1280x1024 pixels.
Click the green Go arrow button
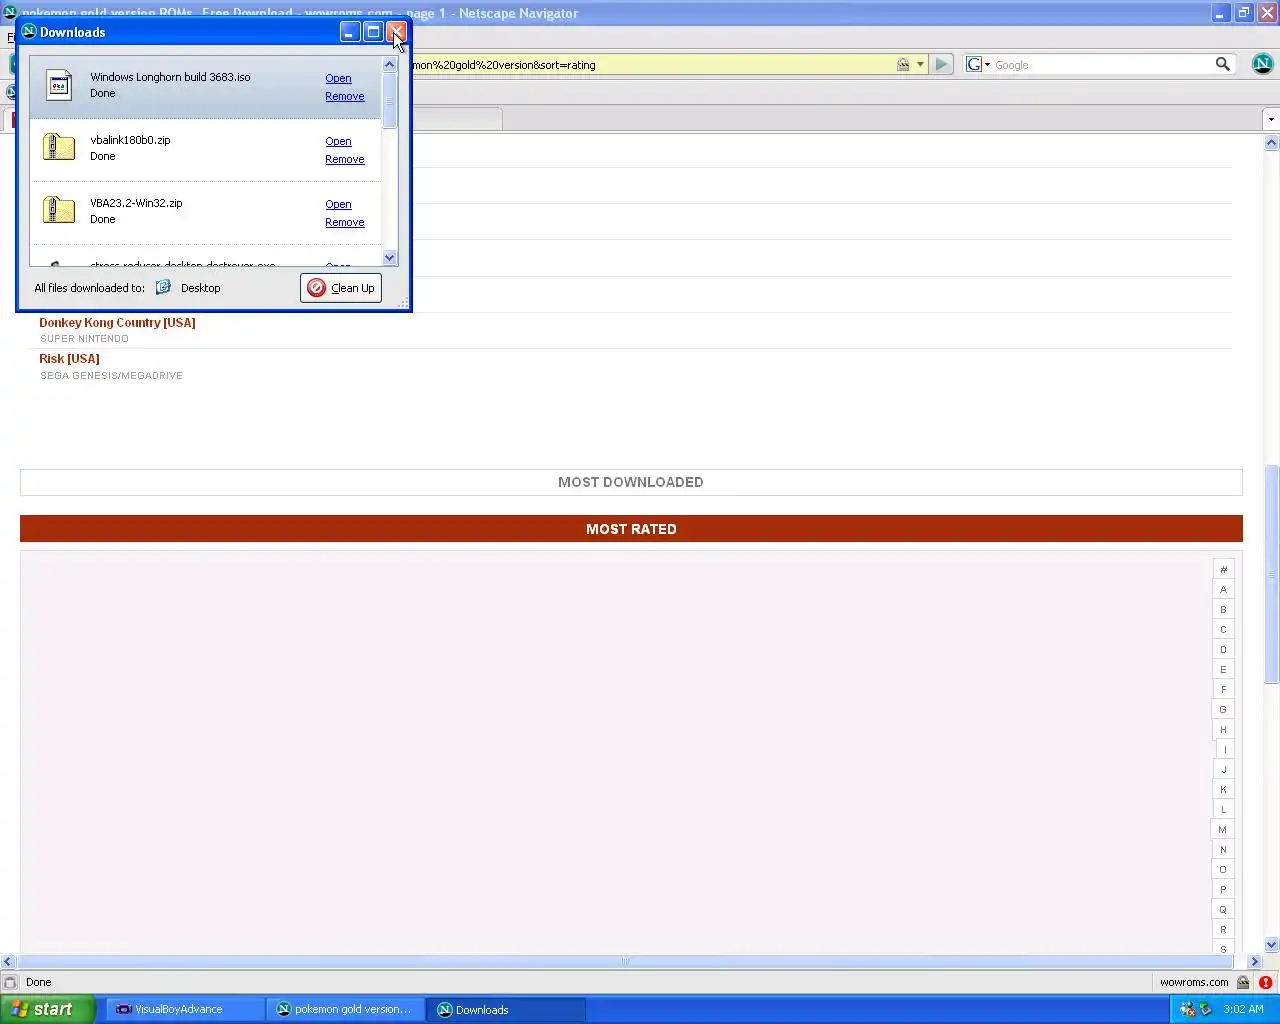pyautogui.click(x=941, y=64)
